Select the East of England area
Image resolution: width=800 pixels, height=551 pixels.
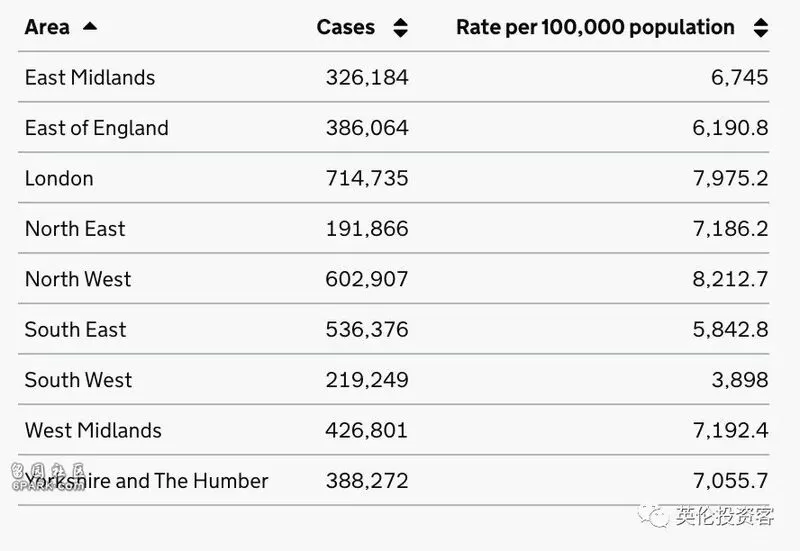(x=96, y=128)
